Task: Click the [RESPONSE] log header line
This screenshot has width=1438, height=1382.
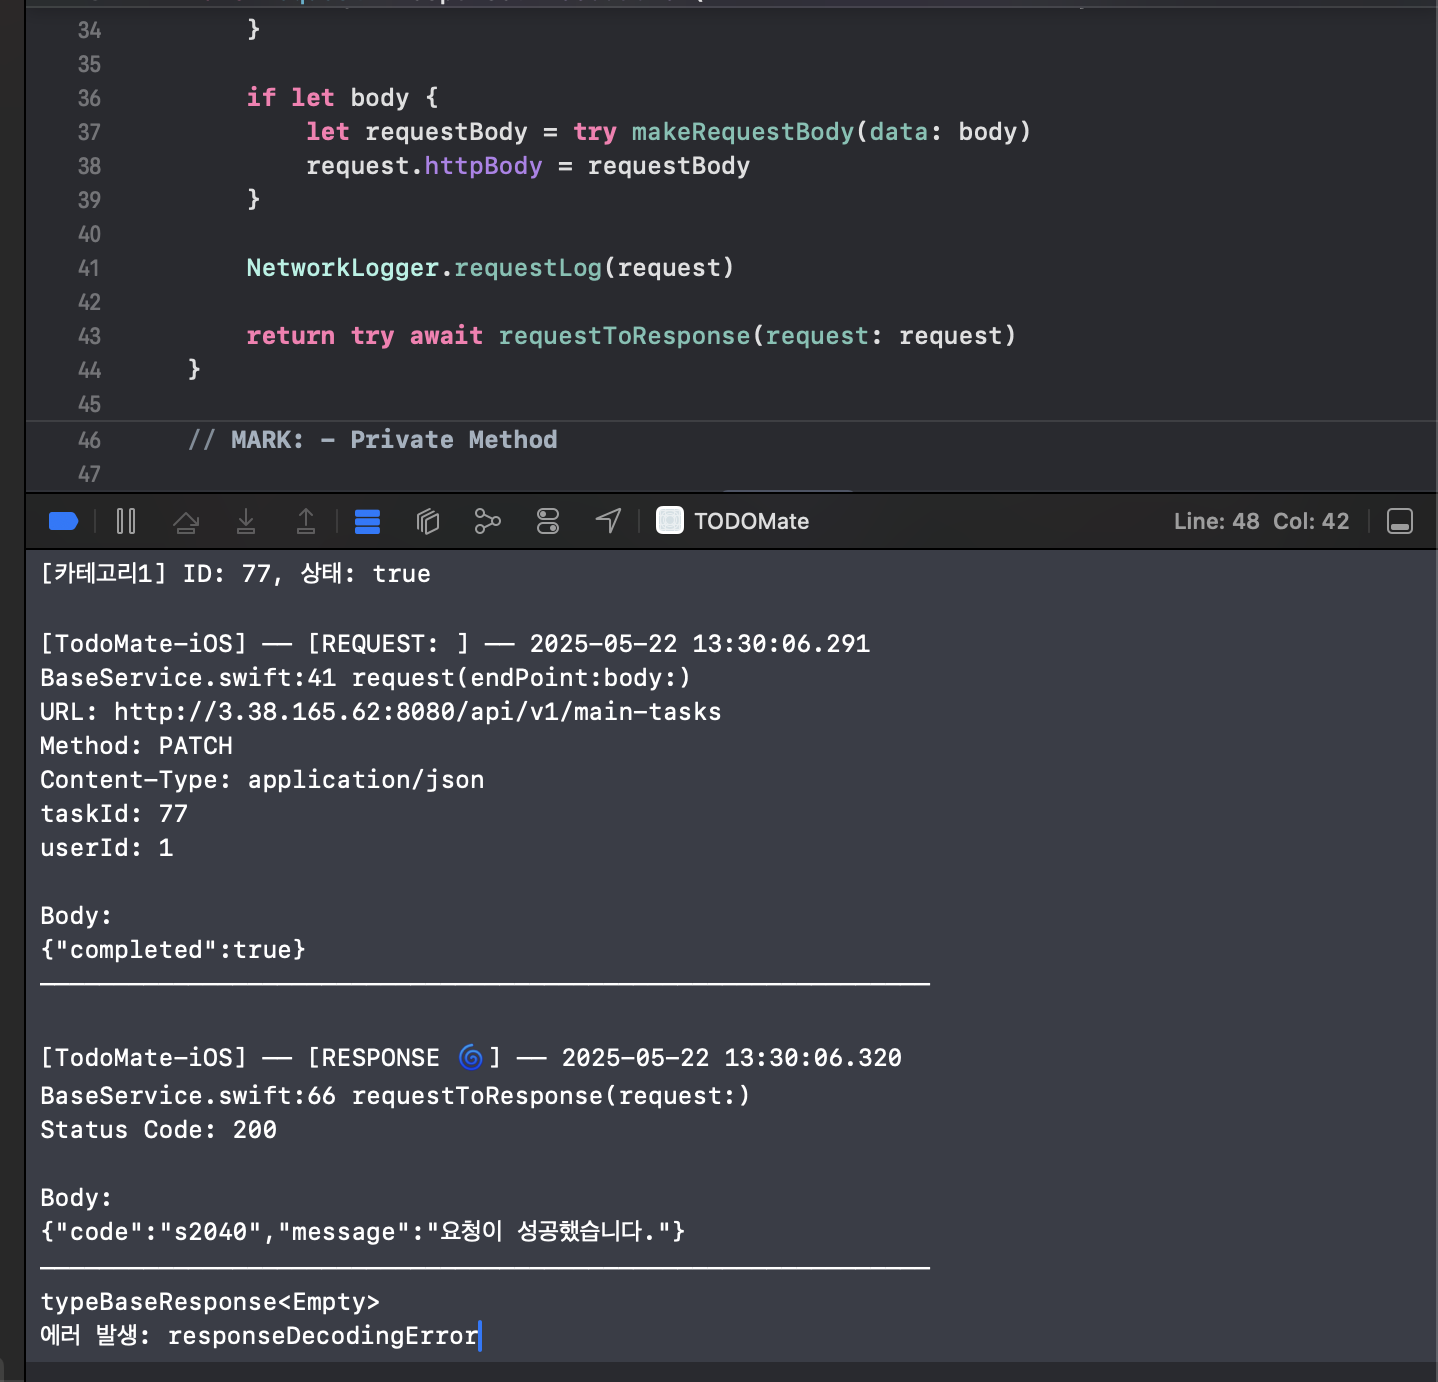Action: tap(471, 1058)
